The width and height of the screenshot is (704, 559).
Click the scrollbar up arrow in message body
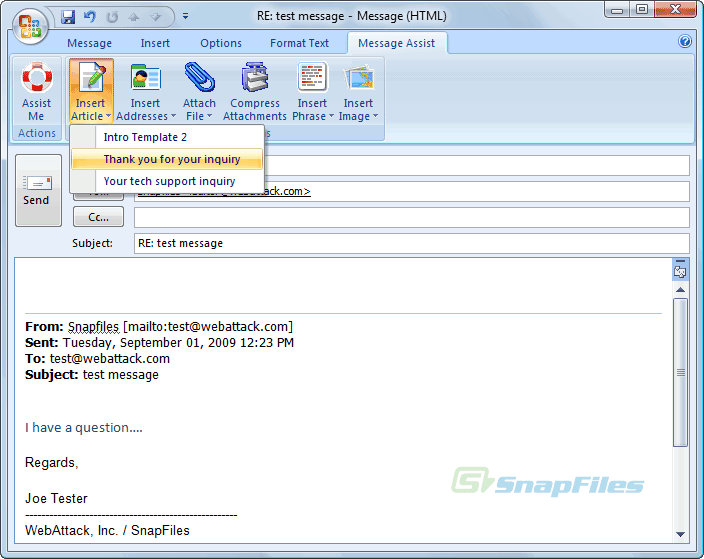(x=680, y=290)
